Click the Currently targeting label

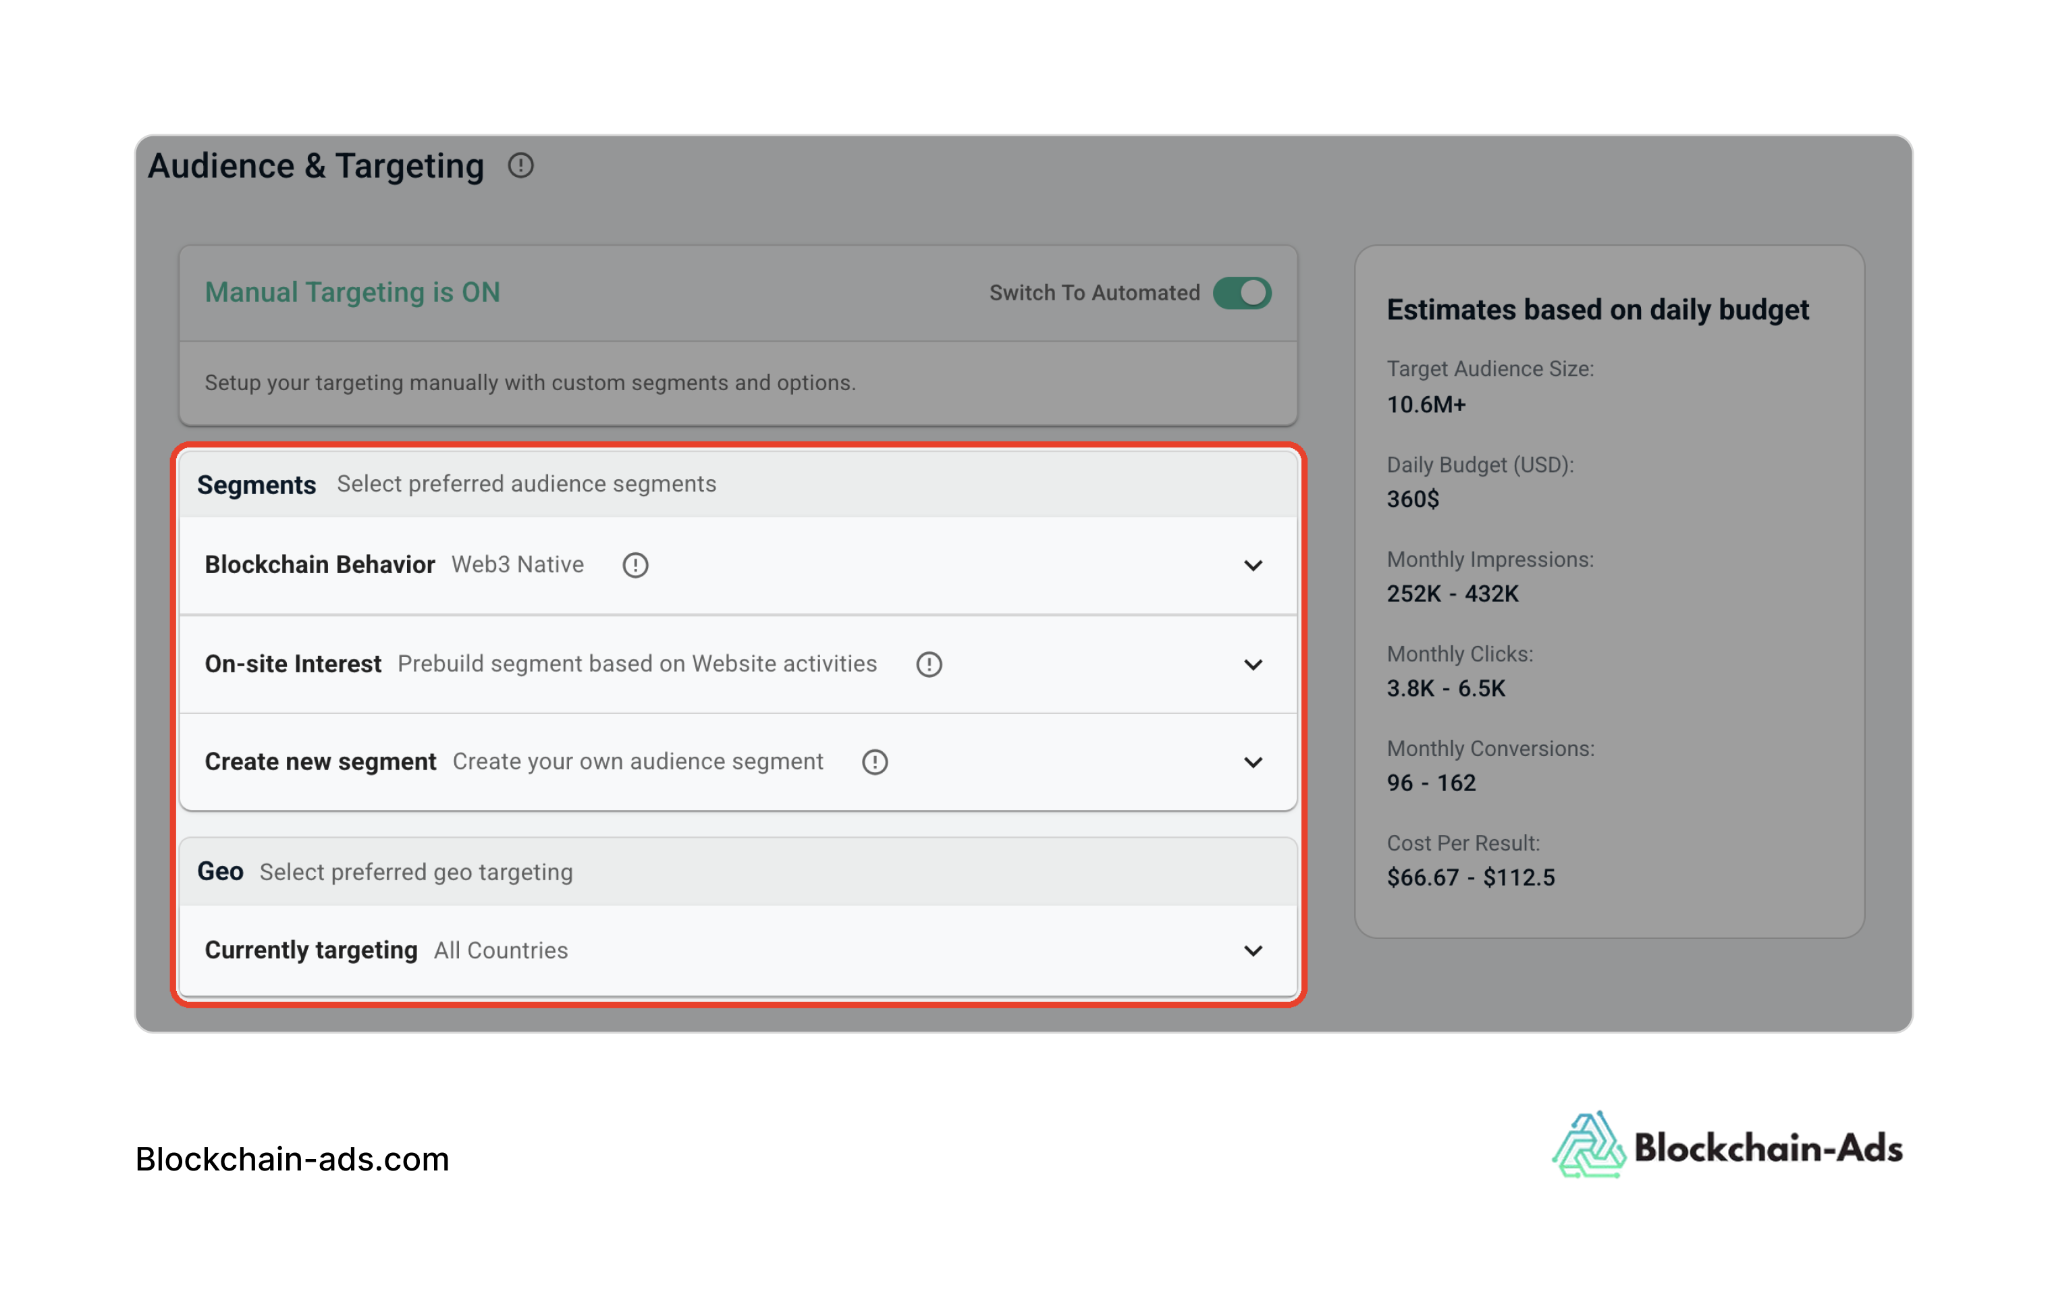point(311,950)
